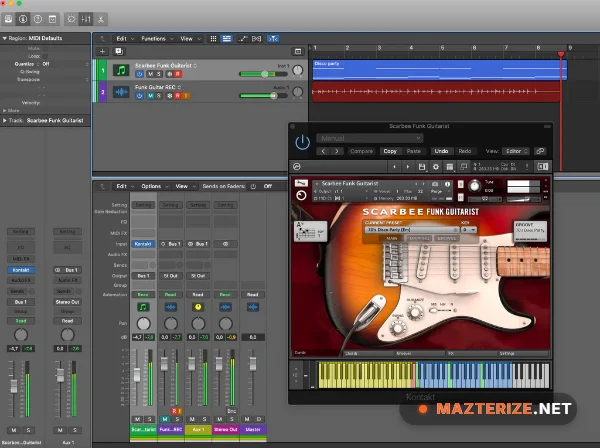Solo the Stereo Out mixer channel

(x=231, y=419)
